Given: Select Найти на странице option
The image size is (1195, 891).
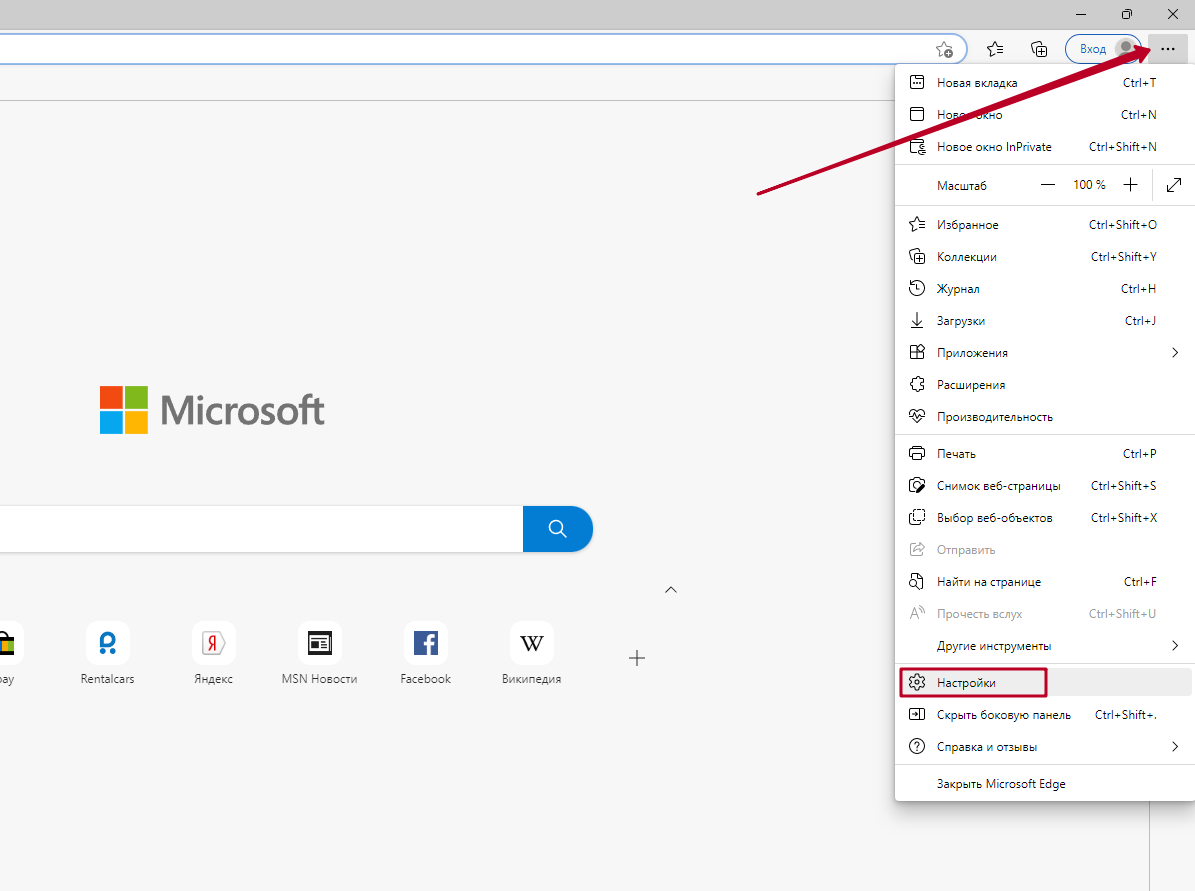Looking at the screenshot, I should point(1044,582).
